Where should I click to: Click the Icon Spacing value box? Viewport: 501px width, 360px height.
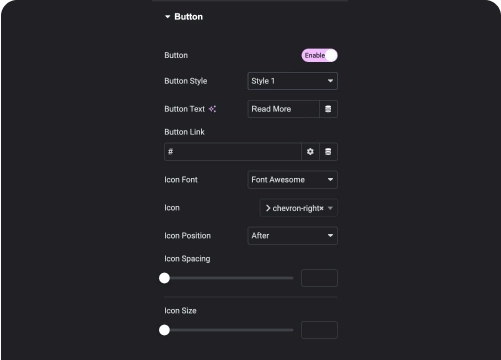pos(319,278)
